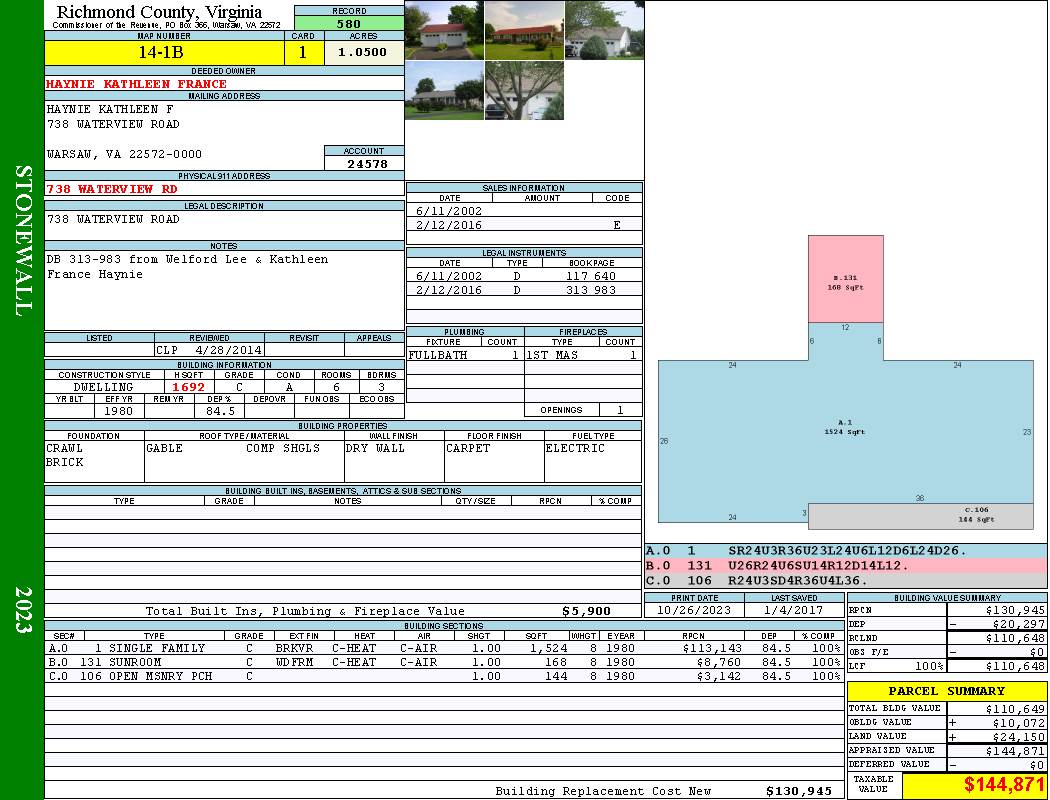This screenshot has height=800, width=1050.
Task: Select the pink B.131 sunroom sketch area
Action: (845, 280)
